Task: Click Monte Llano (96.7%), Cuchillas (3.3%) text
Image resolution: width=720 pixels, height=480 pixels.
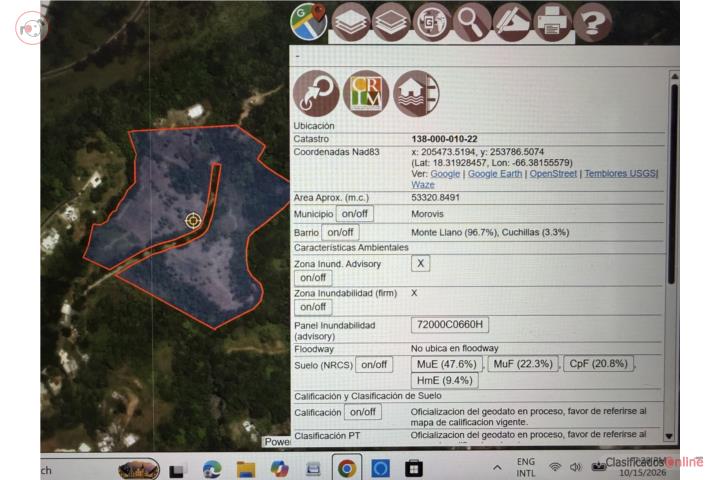Action: pos(490,232)
